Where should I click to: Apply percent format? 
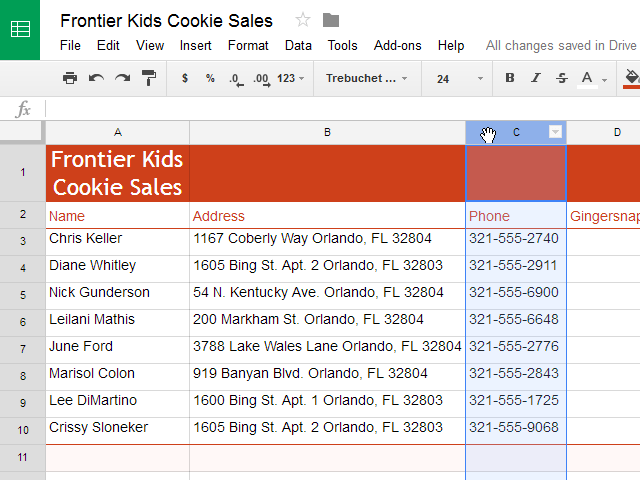(210, 78)
